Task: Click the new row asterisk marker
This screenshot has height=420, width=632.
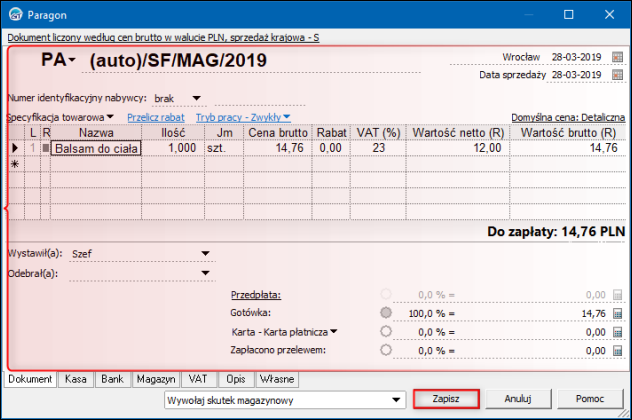Action: pos(15,164)
